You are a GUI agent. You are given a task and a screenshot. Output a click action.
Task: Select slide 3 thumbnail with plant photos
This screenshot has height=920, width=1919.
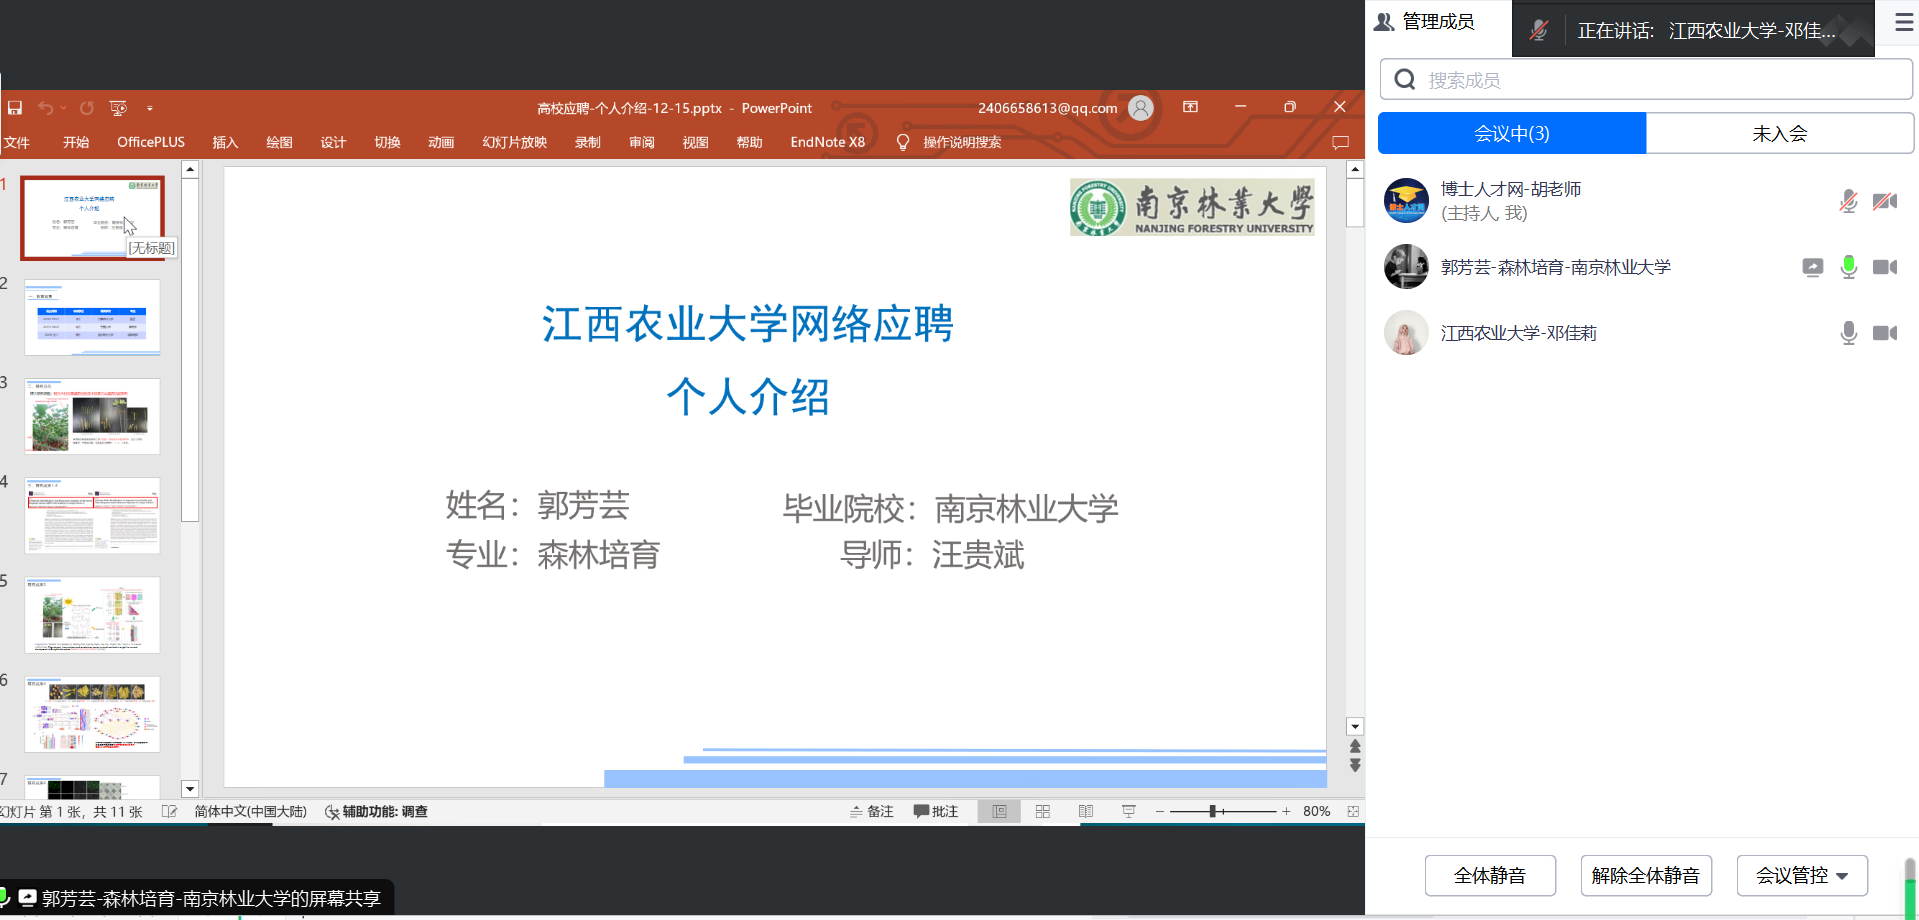click(x=92, y=416)
